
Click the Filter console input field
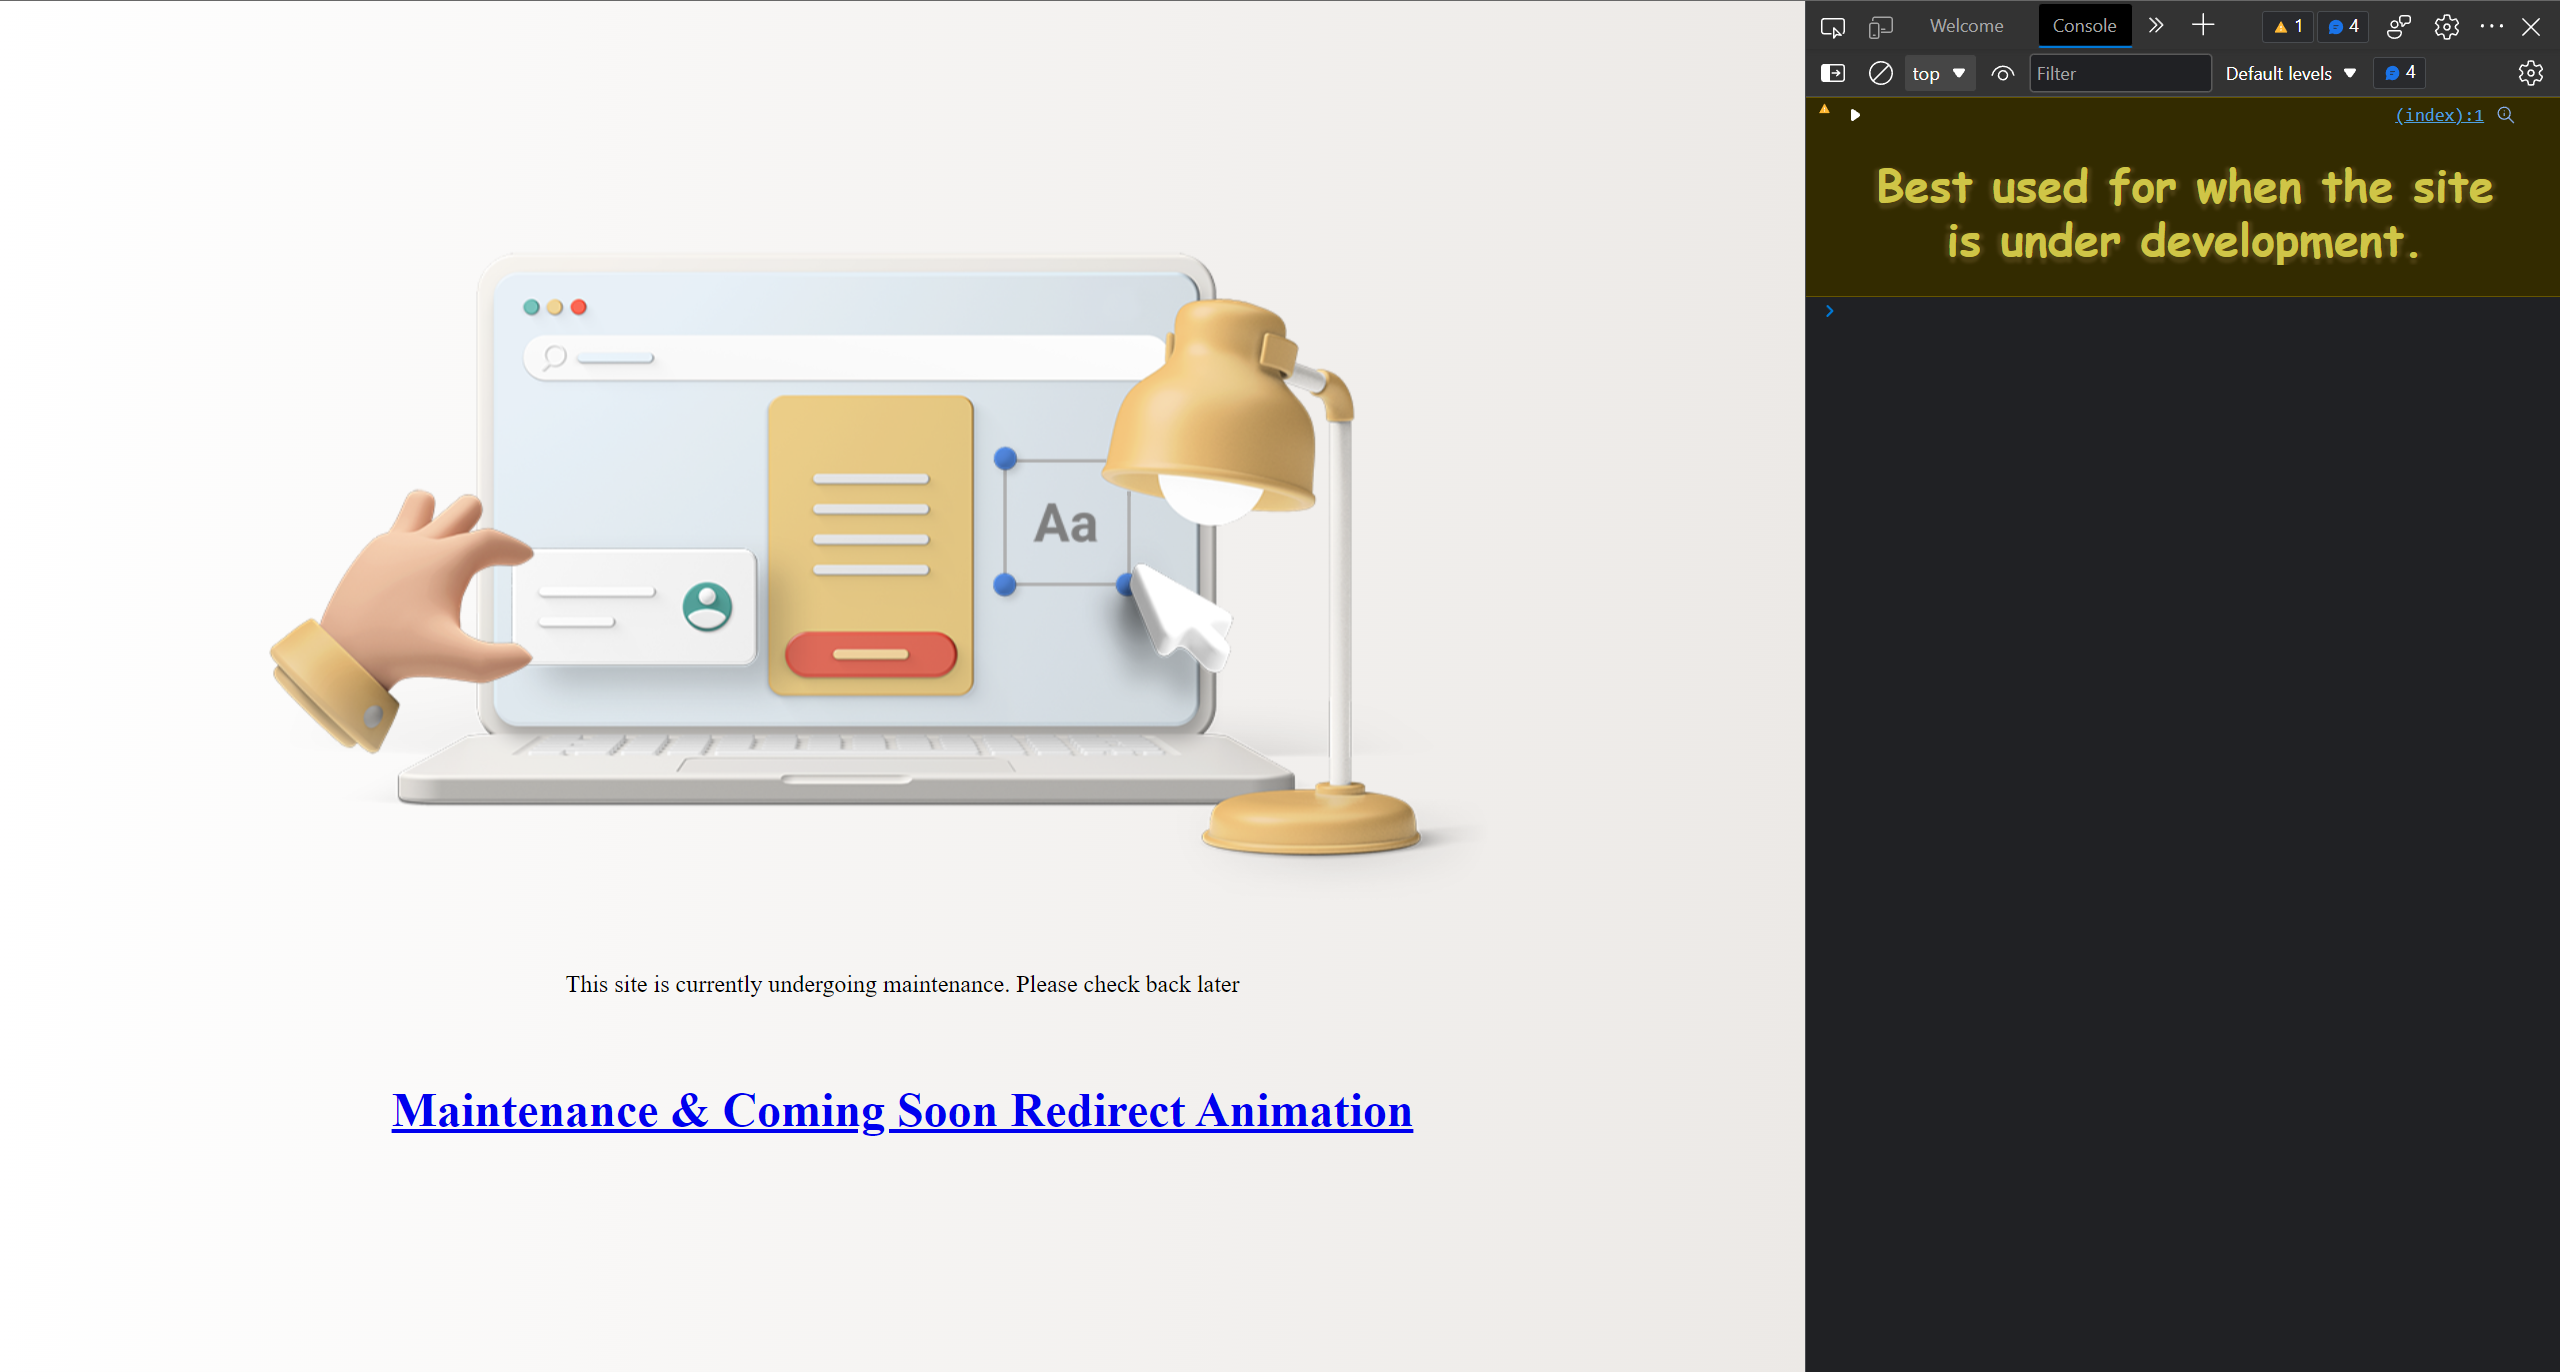click(2121, 73)
